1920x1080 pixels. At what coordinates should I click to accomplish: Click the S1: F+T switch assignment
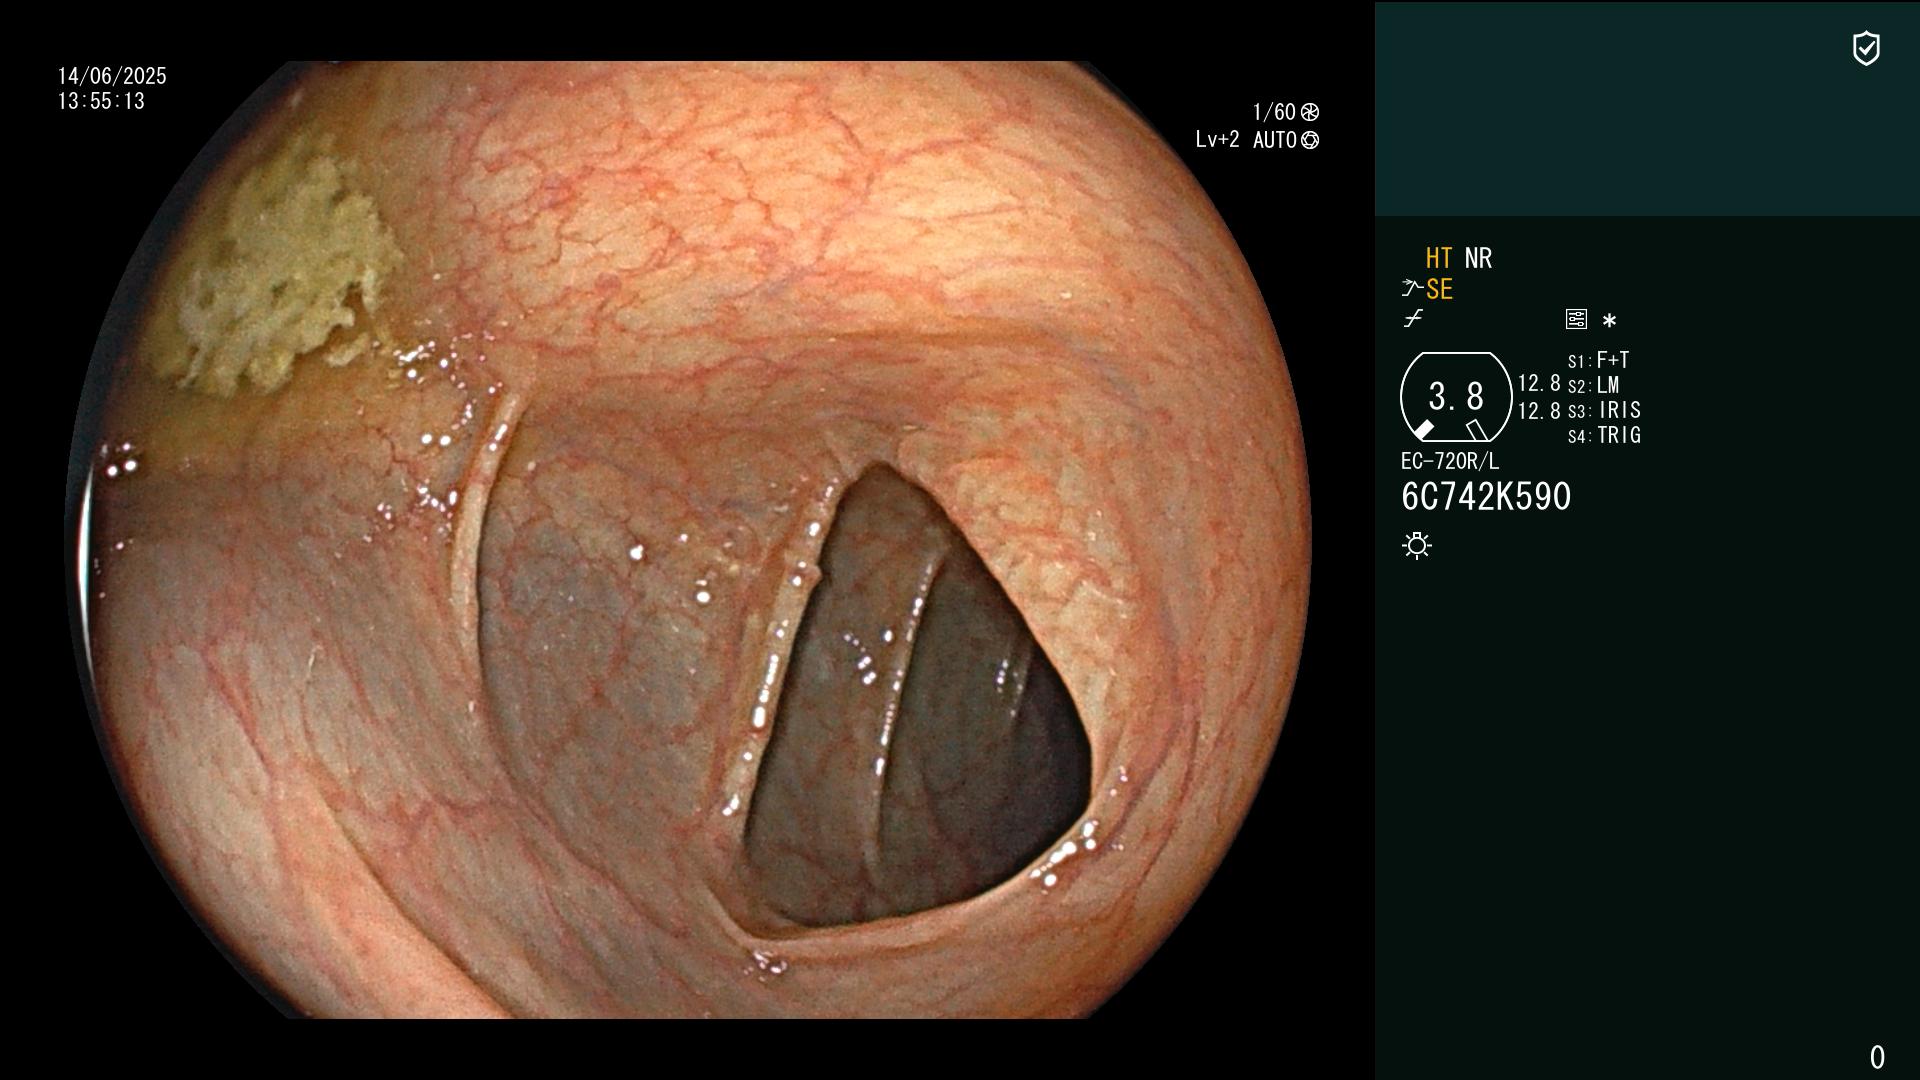(1599, 360)
